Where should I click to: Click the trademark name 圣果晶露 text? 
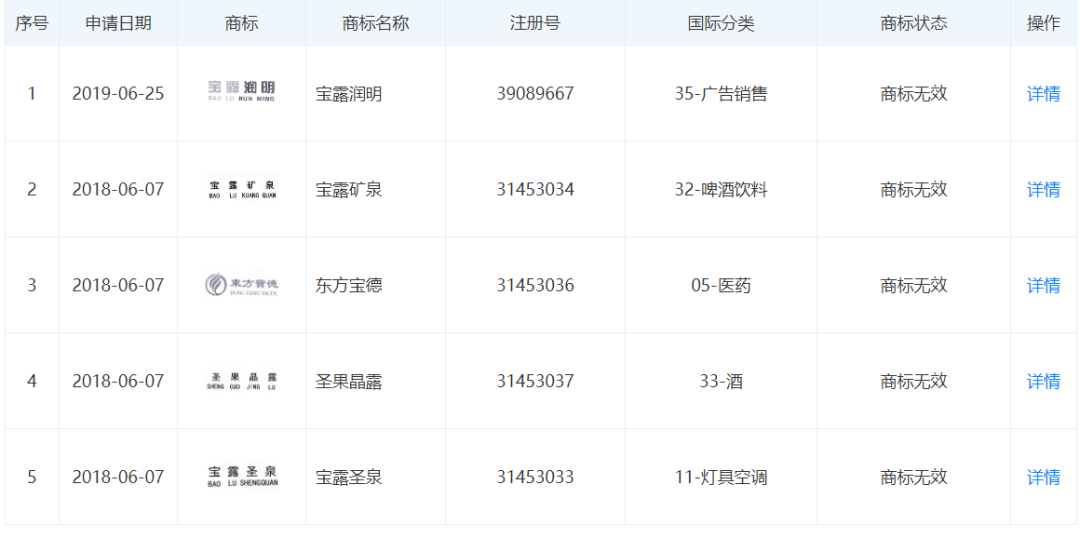tap(349, 382)
